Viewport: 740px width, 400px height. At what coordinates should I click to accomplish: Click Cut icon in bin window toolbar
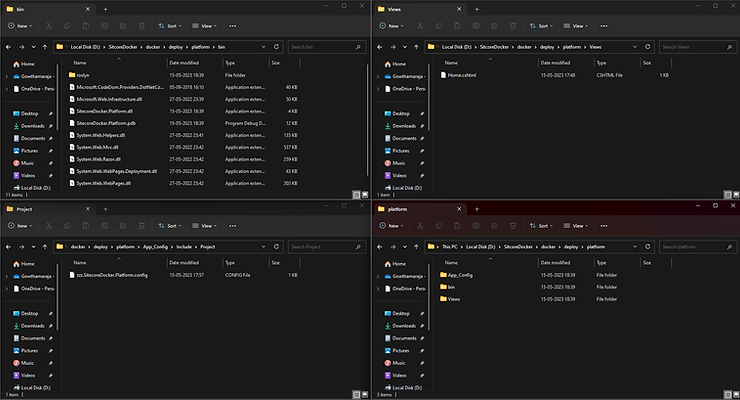(49, 26)
